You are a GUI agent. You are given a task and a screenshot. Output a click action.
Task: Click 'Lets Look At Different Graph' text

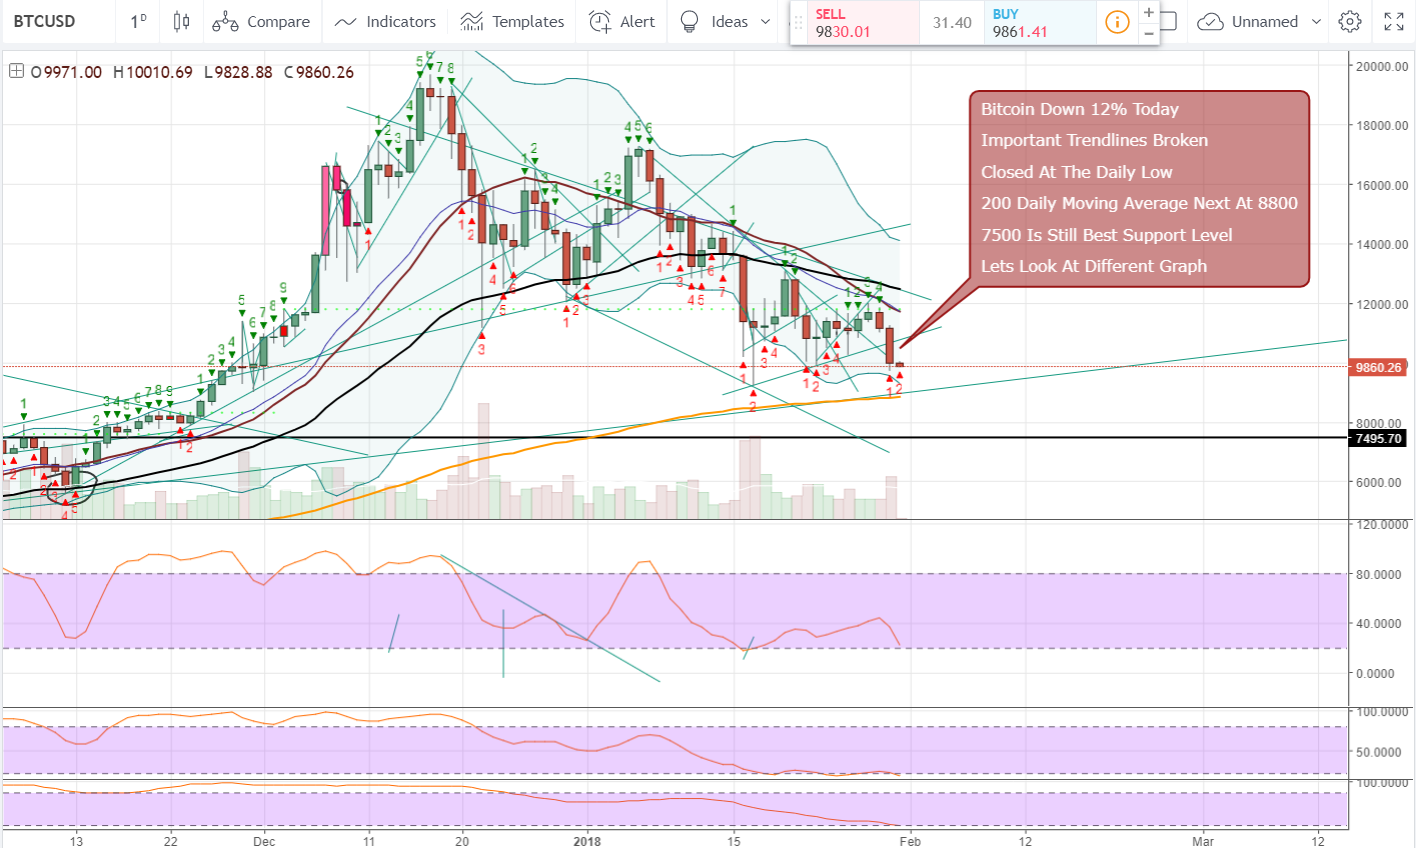point(1094,266)
